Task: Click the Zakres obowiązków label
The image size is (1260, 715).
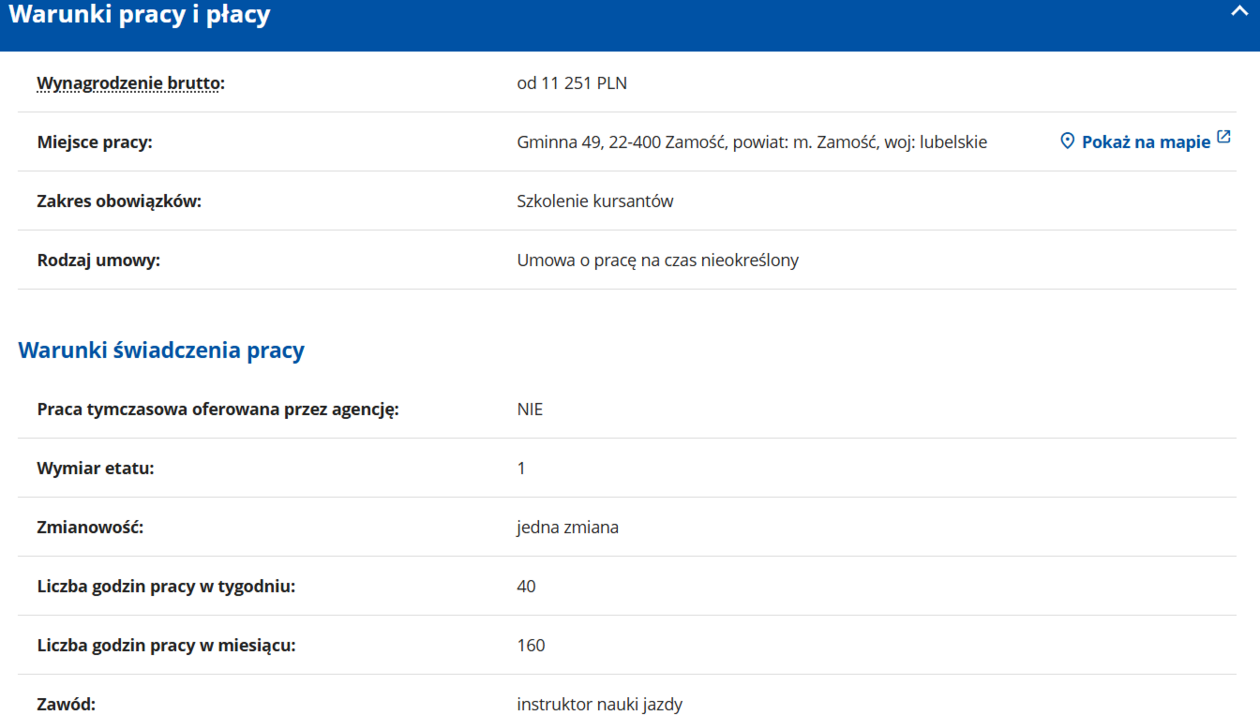Action: tap(119, 201)
